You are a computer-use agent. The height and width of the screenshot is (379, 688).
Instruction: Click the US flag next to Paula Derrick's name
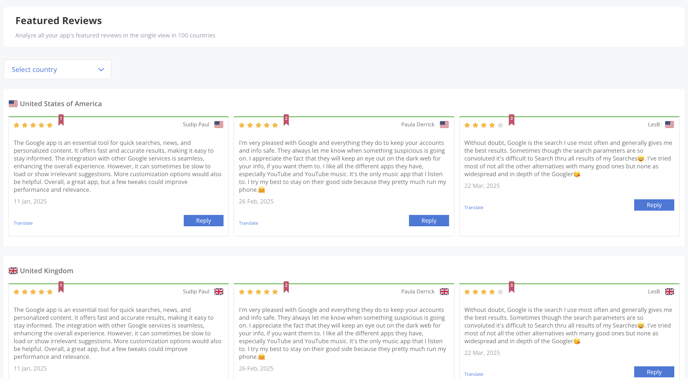pyautogui.click(x=444, y=125)
